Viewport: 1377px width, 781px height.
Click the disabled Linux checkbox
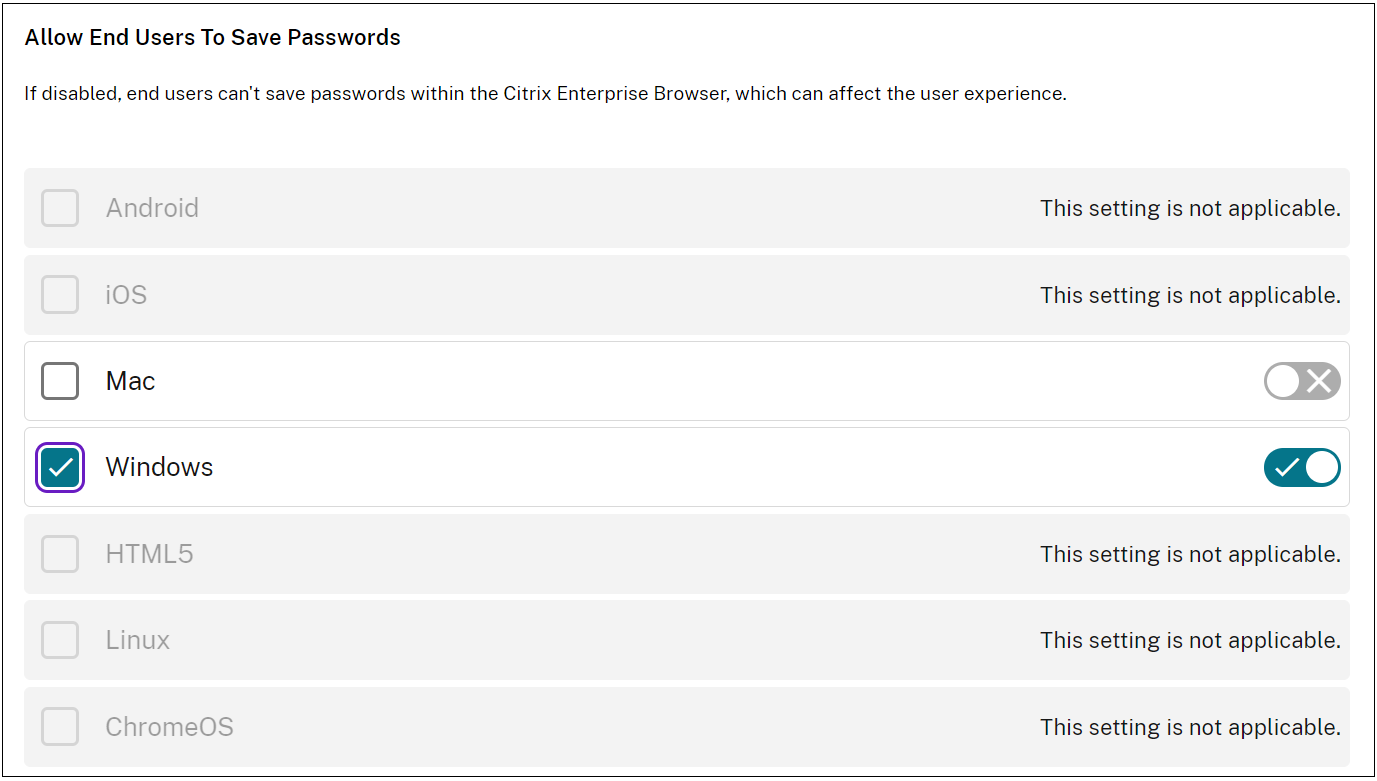point(60,640)
